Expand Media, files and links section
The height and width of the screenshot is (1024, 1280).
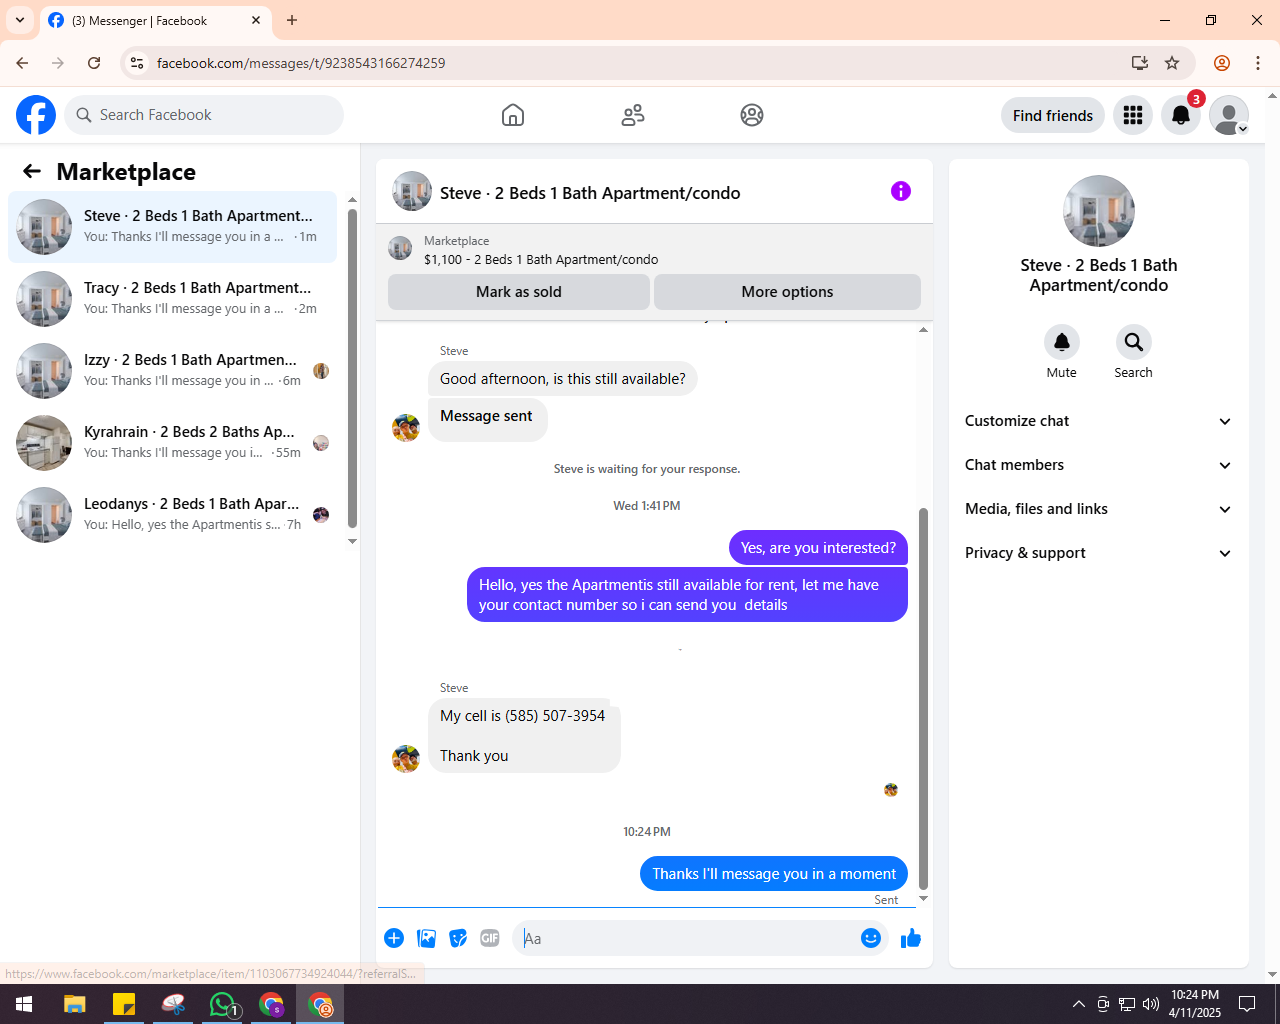click(x=1099, y=509)
